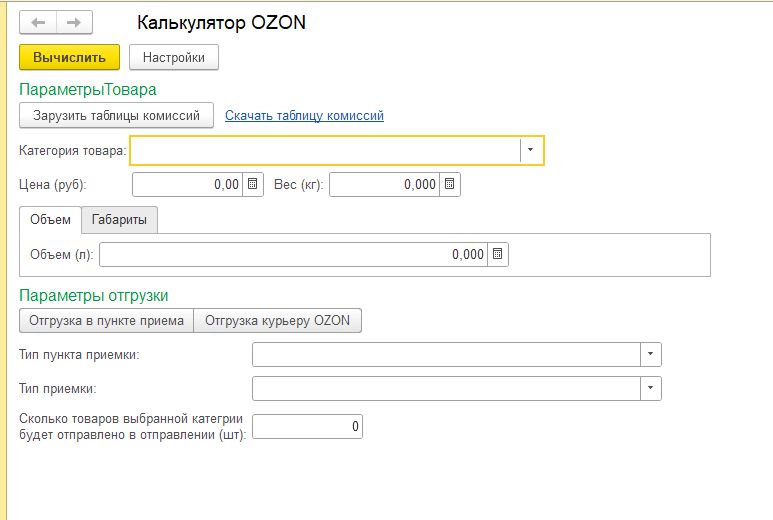Go back with the left arrow button
The height and width of the screenshot is (520, 773).
[38, 22]
